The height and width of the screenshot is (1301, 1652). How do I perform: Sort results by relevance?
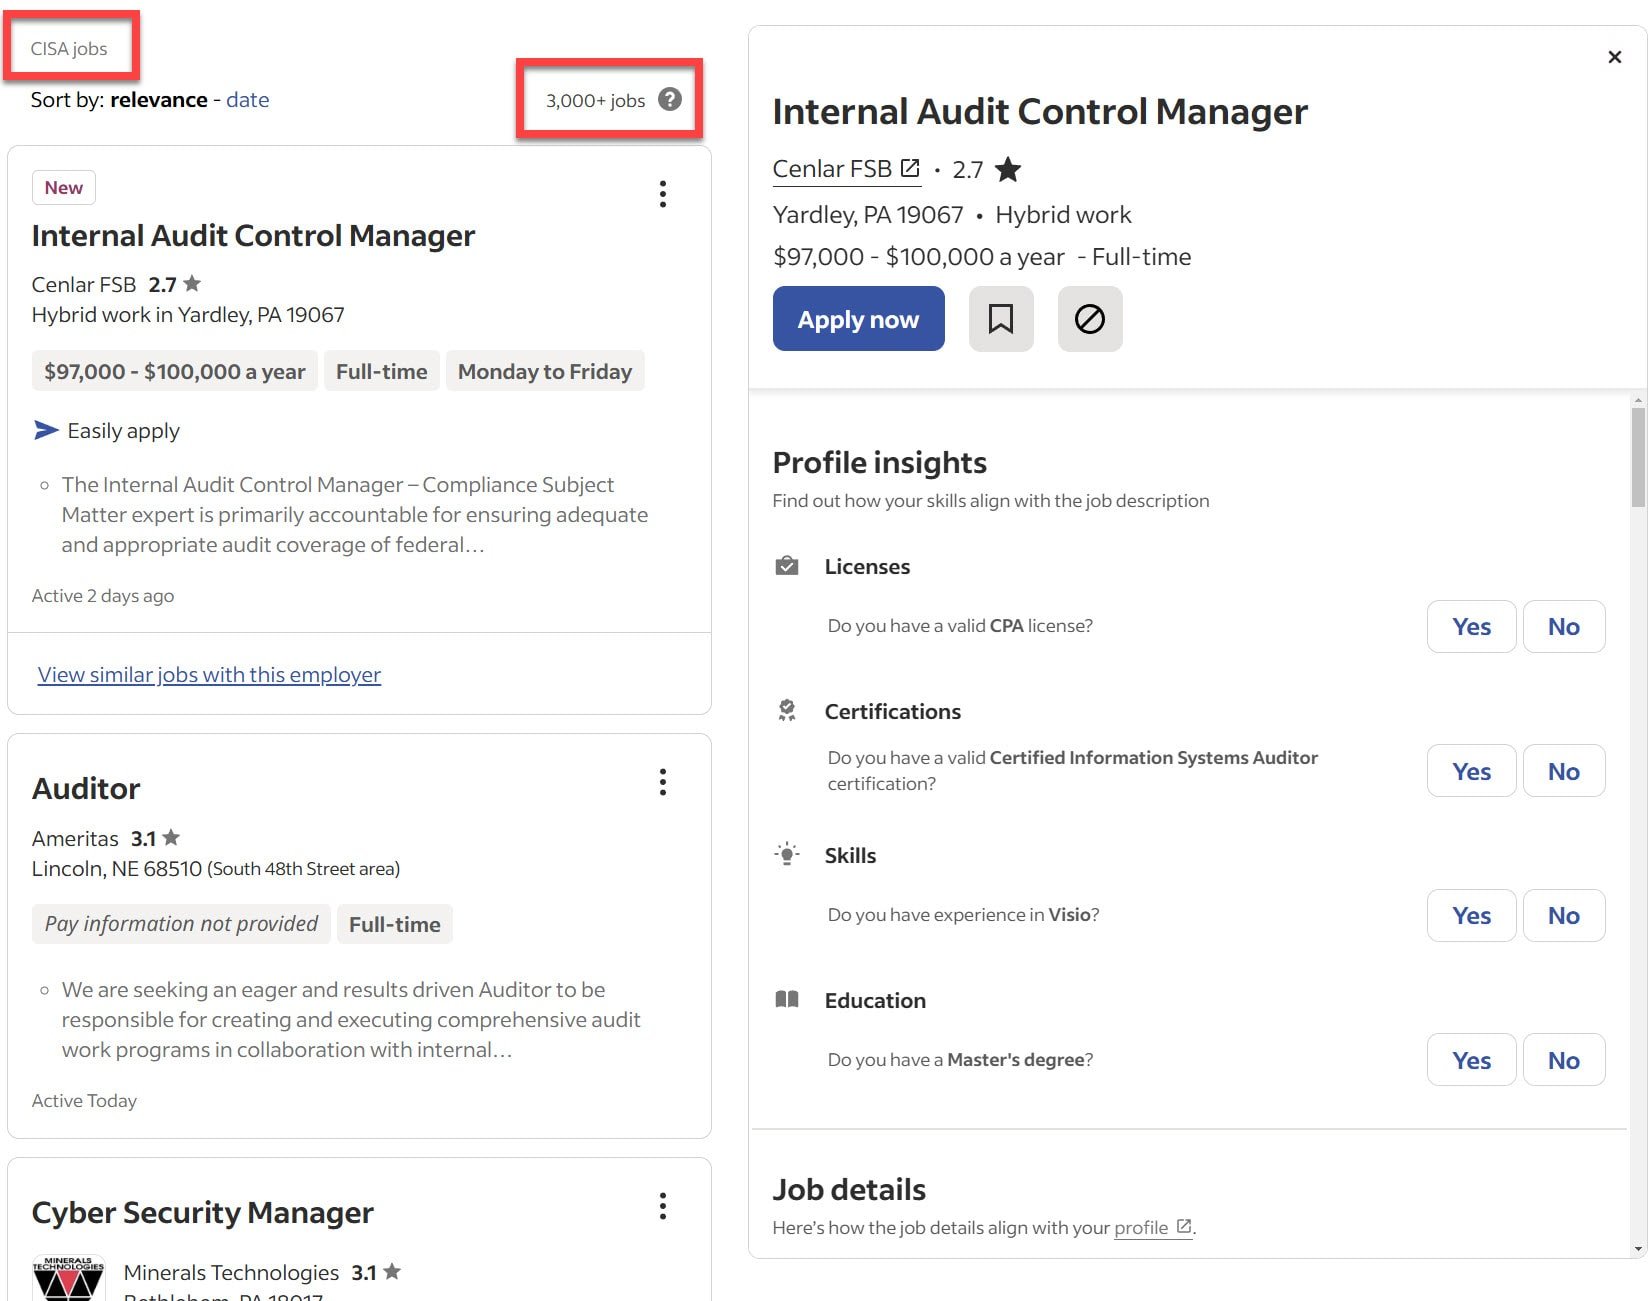pyautogui.click(x=159, y=100)
